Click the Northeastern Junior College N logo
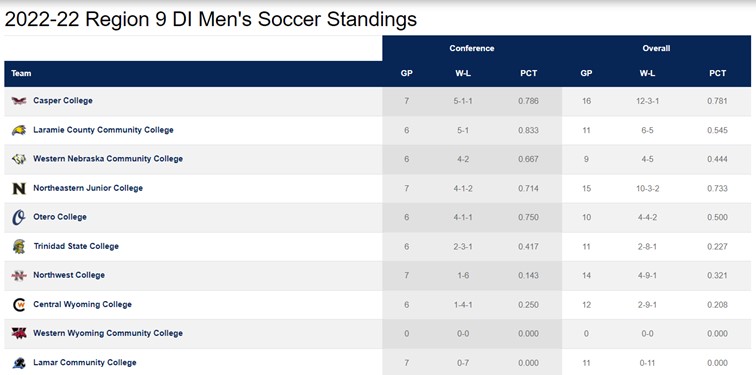The width and height of the screenshot is (756, 375). pyautogui.click(x=19, y=188)
